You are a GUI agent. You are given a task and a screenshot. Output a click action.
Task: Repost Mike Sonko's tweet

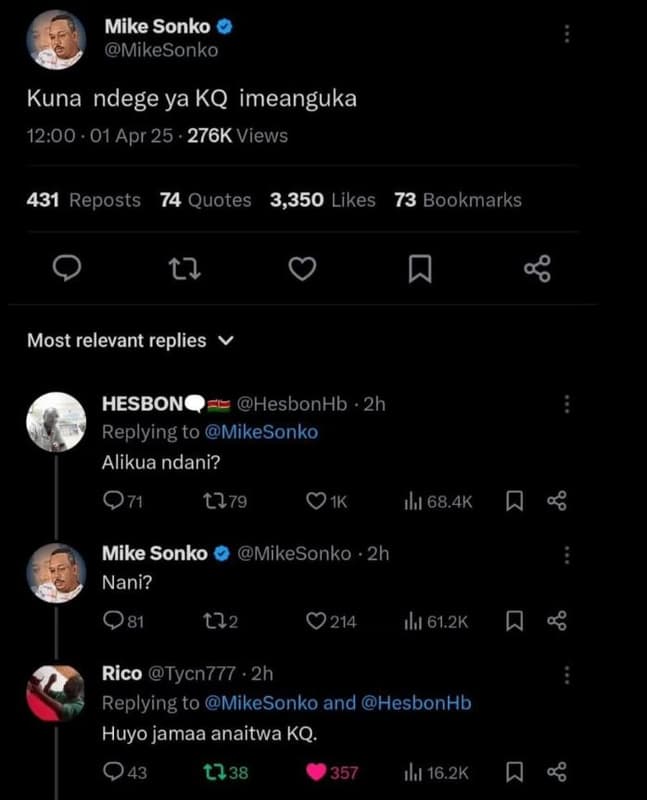tap(184, 268)
